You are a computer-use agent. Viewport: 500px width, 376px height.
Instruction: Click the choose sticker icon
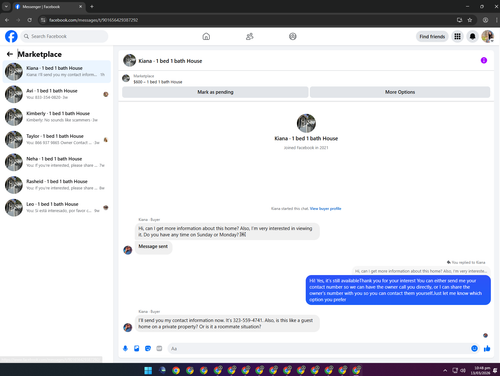click(x=148, y=348)
